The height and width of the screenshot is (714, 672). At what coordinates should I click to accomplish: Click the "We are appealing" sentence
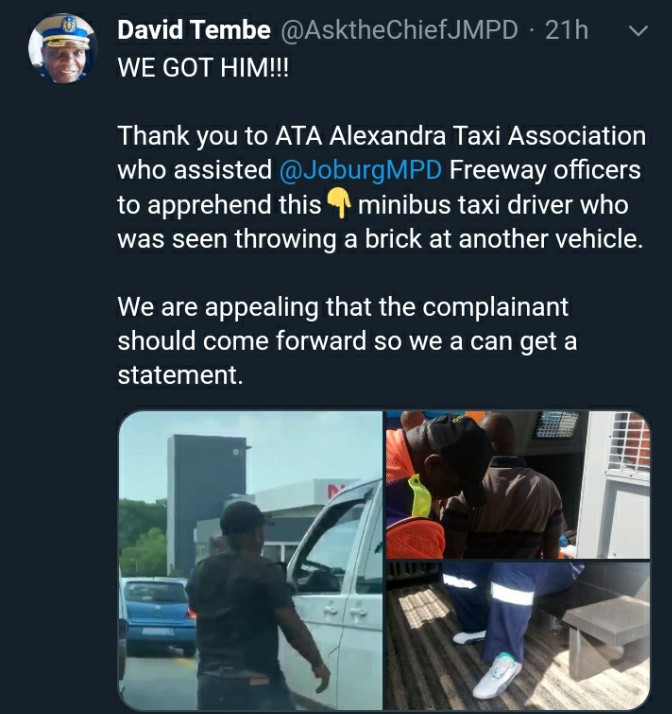click(343, 307)
